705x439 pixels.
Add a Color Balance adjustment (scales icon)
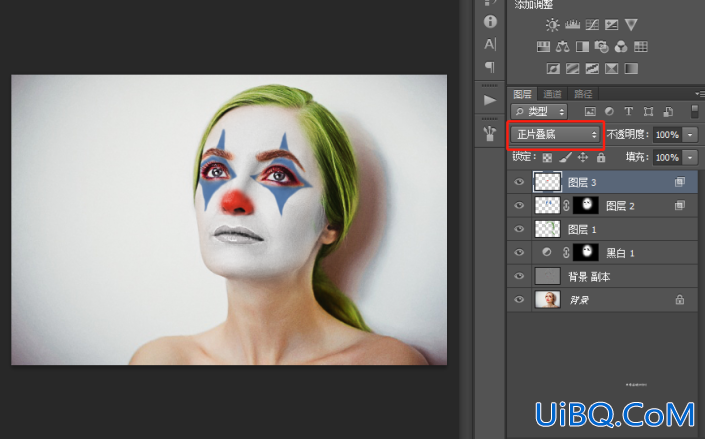pos(562,47)
